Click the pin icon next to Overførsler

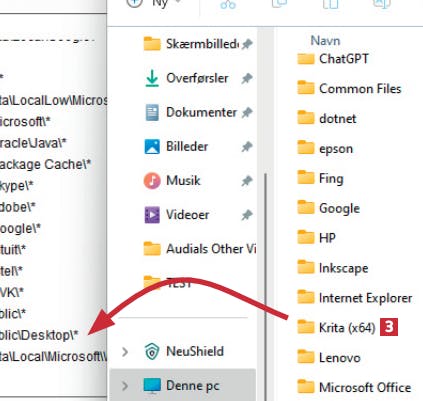click(x=247, y=78)
